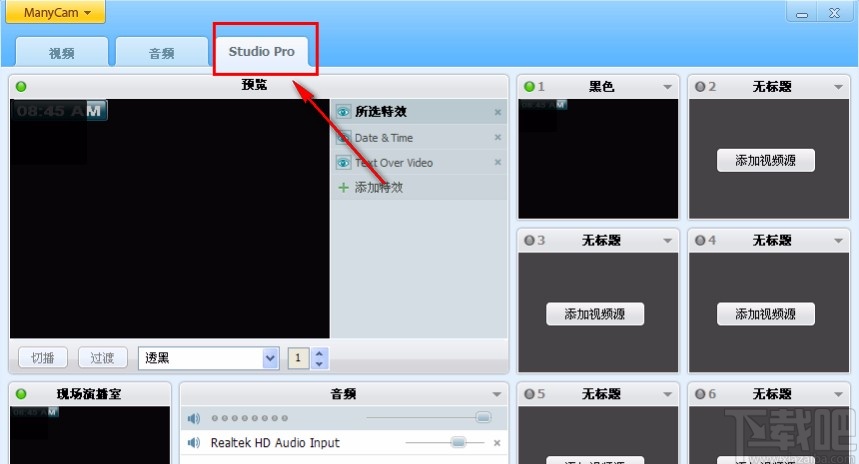Increase transition duration with up arrow
This screenshot has height=464, width=859.
coord(319,353)
